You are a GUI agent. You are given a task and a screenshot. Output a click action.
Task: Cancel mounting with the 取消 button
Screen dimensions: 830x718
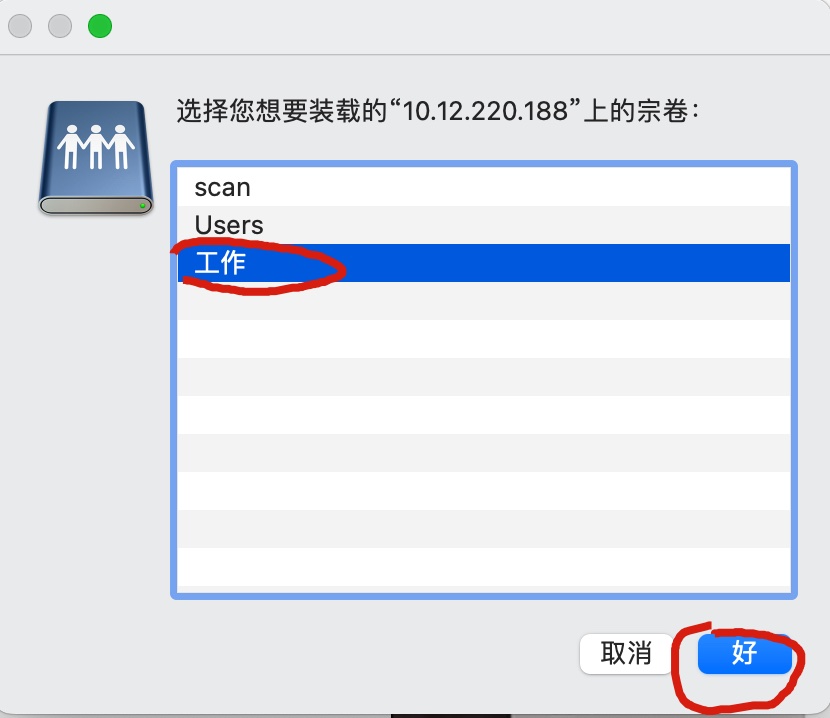pyautogui.click(x=626, y=653)
